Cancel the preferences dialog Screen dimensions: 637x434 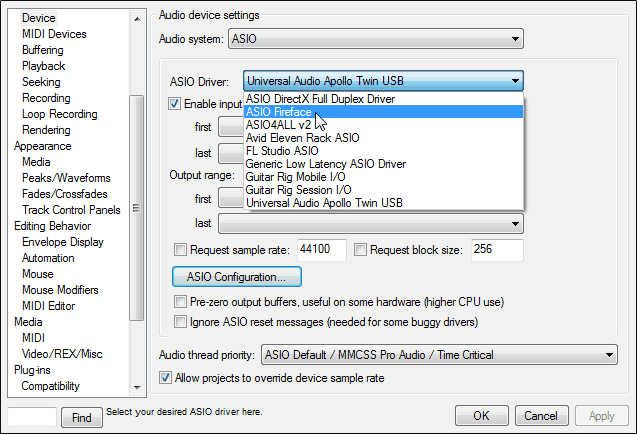542,416
